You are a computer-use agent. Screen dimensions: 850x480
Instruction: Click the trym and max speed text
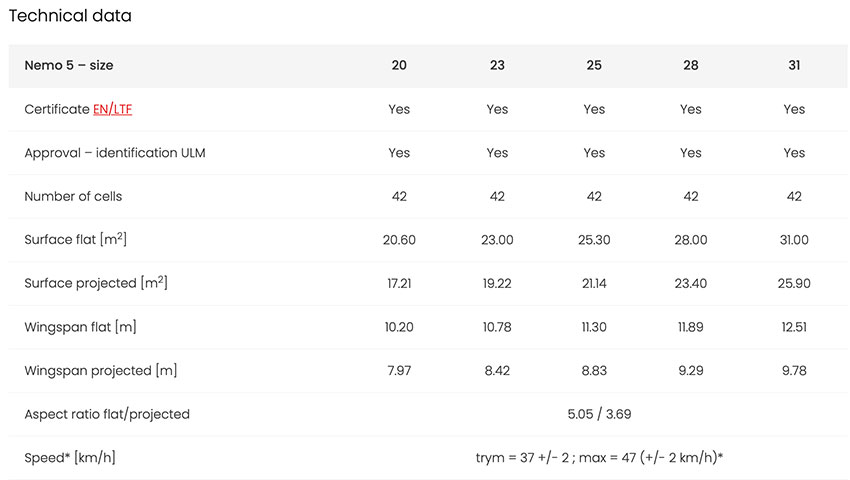(x=600, y=457)
